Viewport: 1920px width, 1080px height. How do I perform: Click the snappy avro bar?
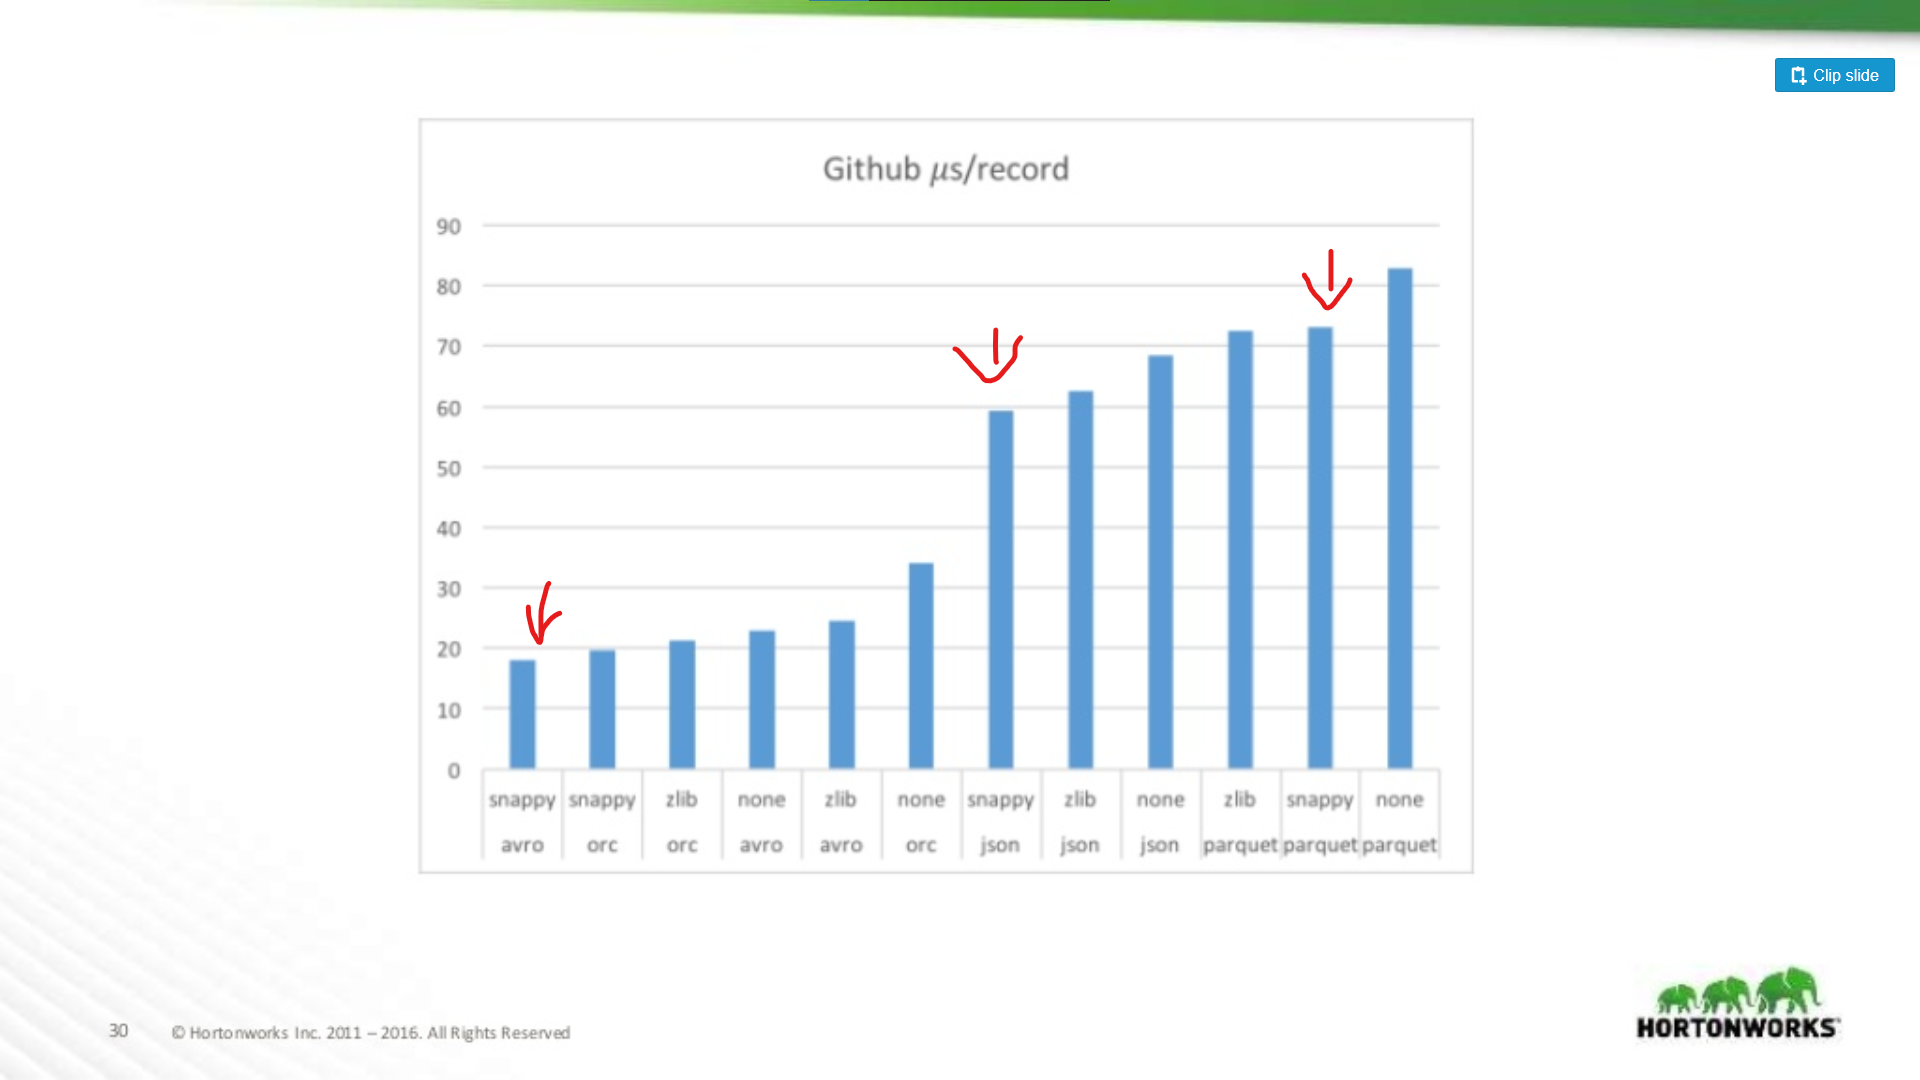pos(522,714)
